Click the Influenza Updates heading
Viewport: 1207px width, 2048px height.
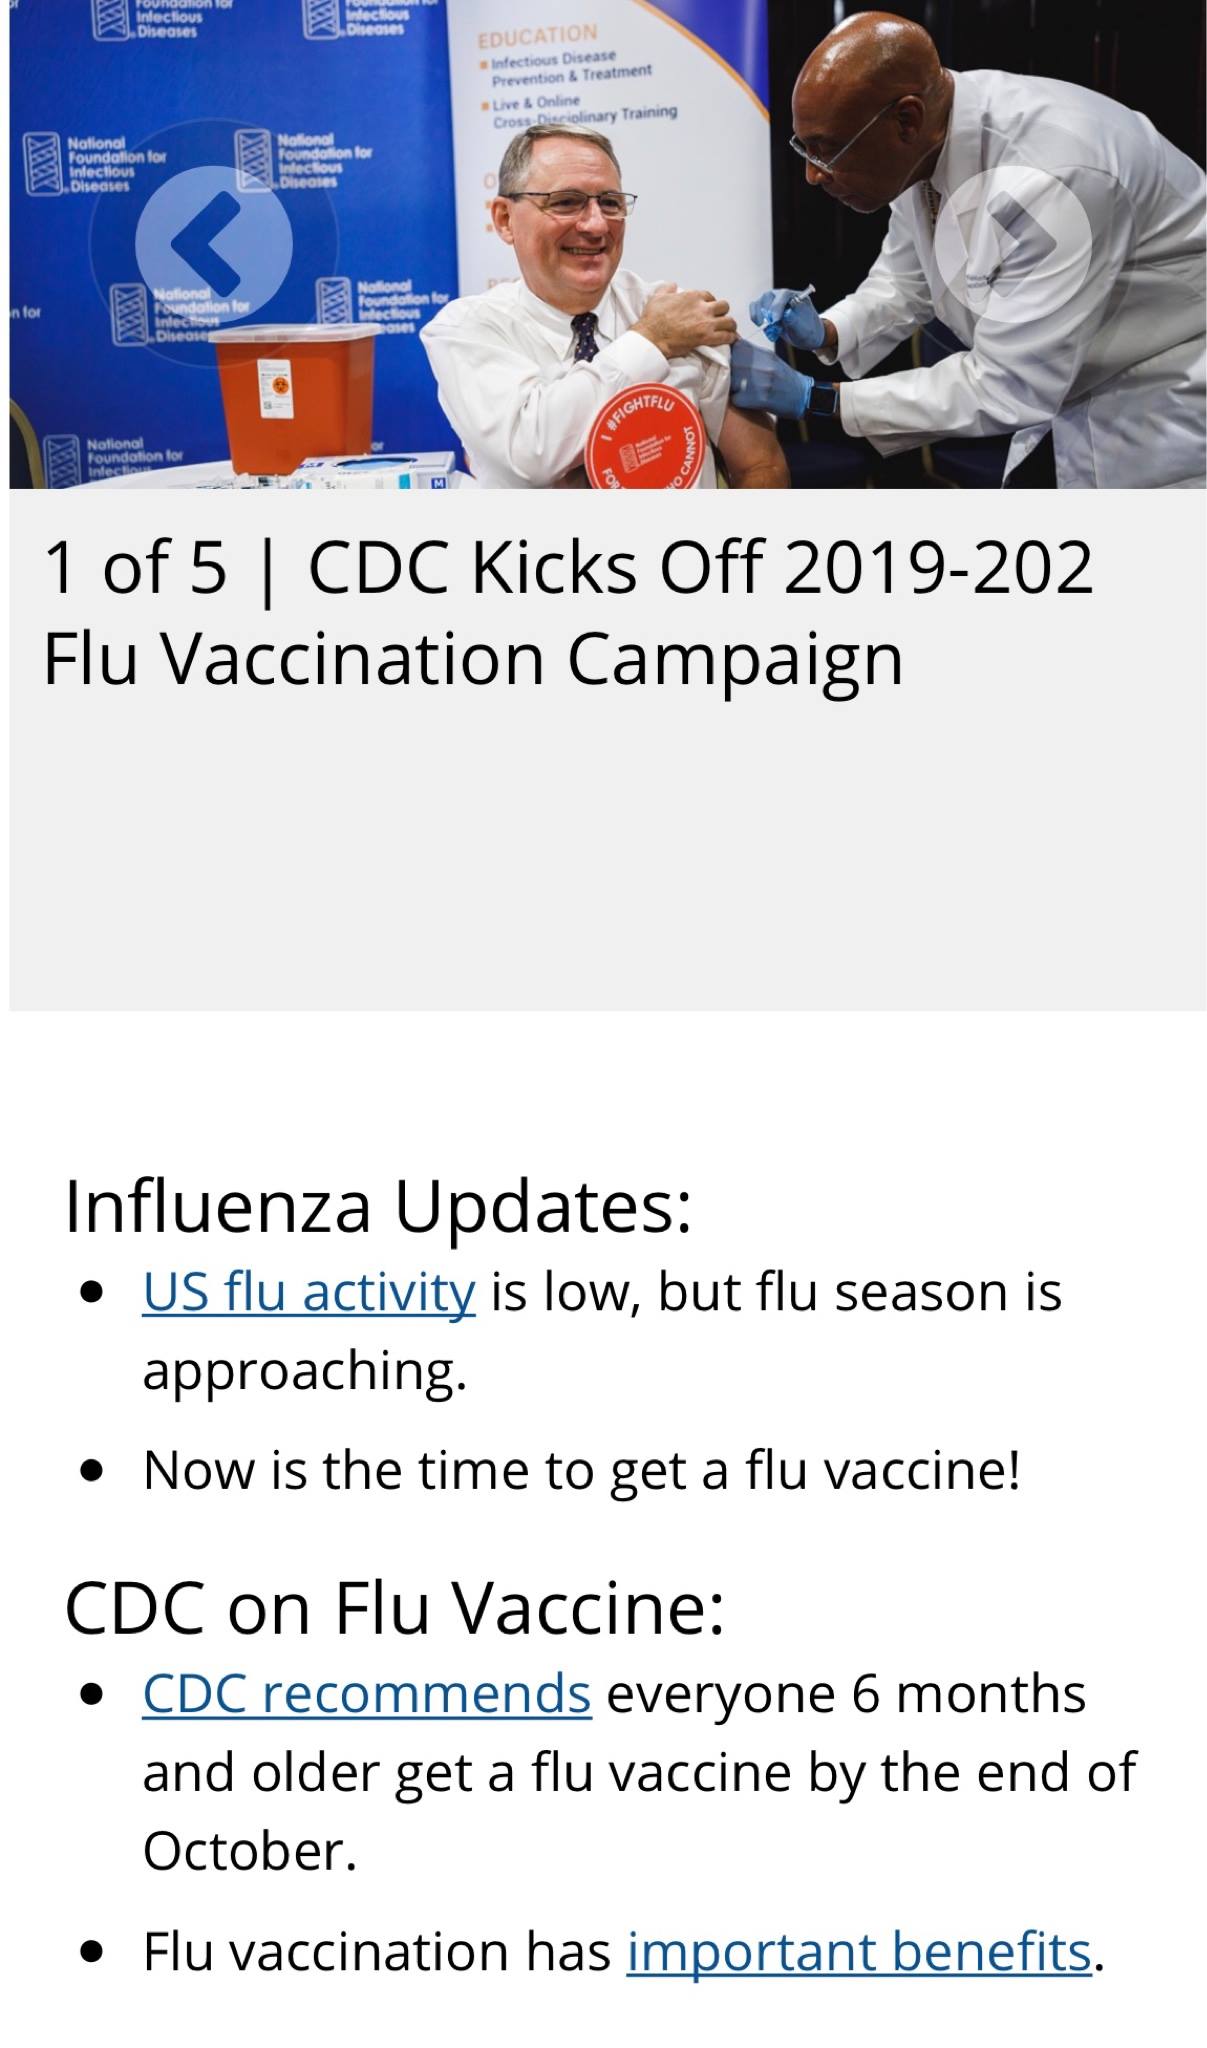coord(377,1206)
